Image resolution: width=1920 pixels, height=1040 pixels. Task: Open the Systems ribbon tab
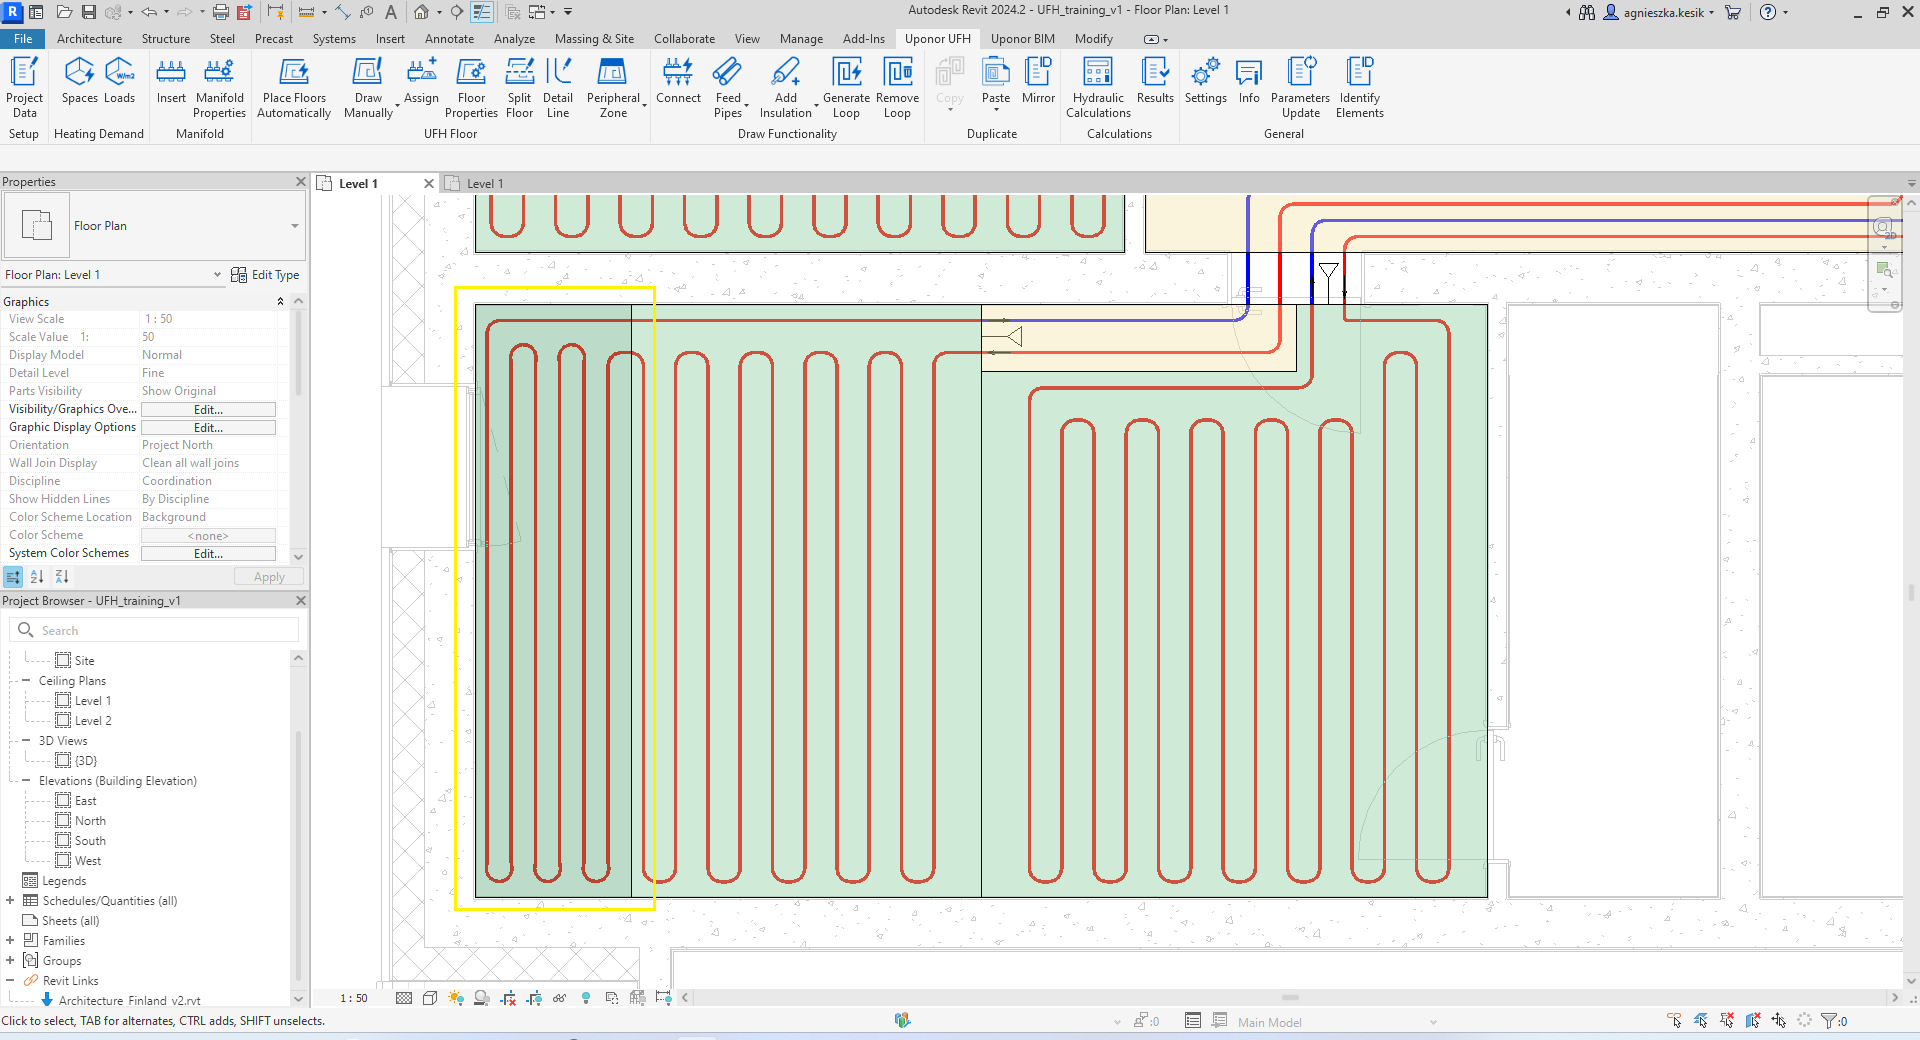tap(334, 39)
